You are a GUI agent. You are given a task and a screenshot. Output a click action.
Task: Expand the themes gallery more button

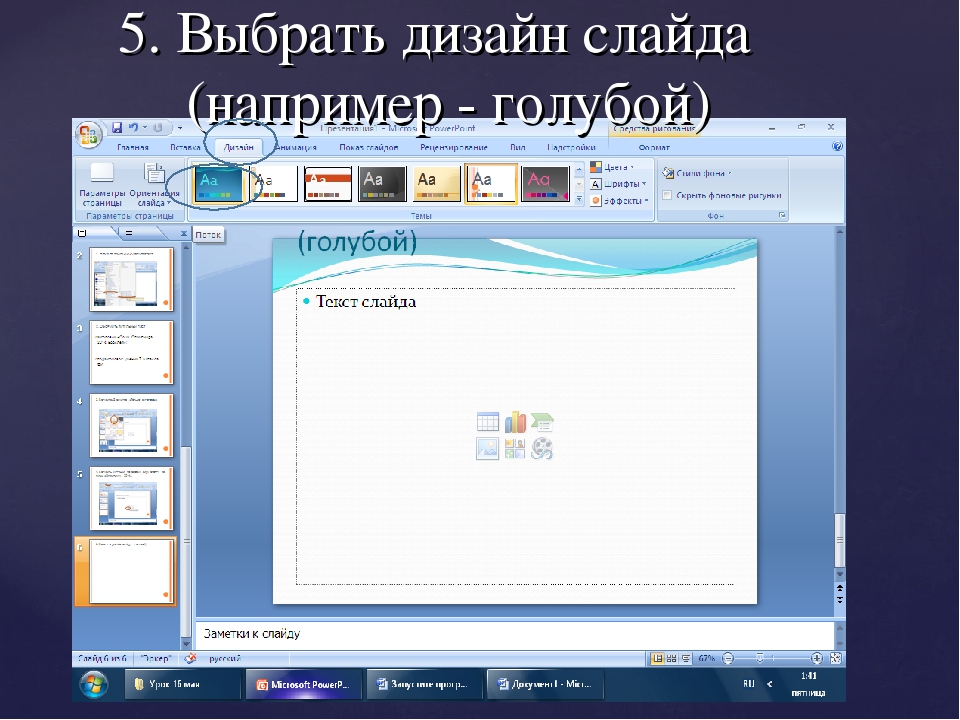point(579,198)
